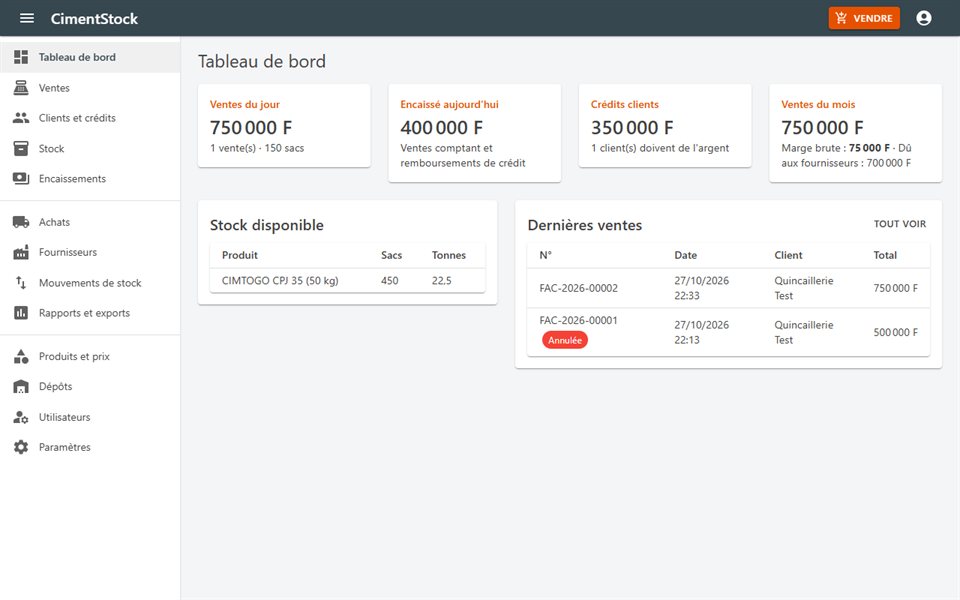Click the Produits et prix shapes icon
960x600 pixels.
pyautogui.click(x=21, y=356)
